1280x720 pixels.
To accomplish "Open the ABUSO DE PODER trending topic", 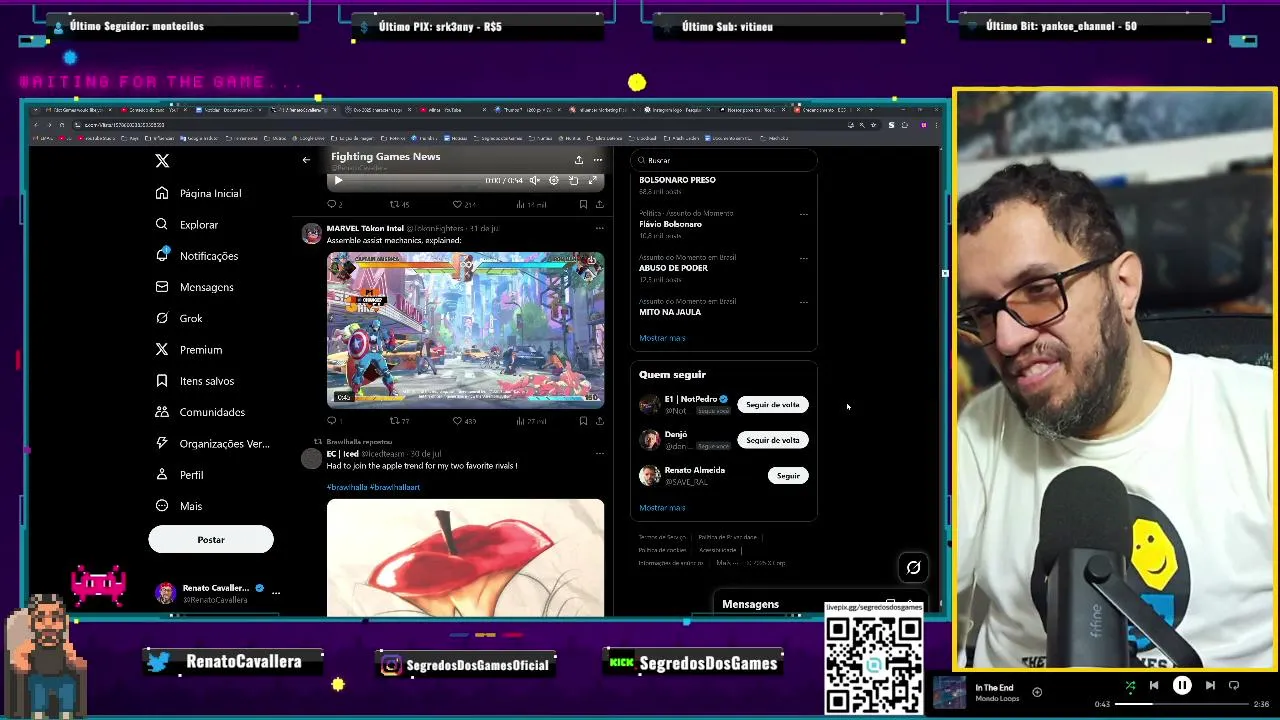I will (673, 268).
